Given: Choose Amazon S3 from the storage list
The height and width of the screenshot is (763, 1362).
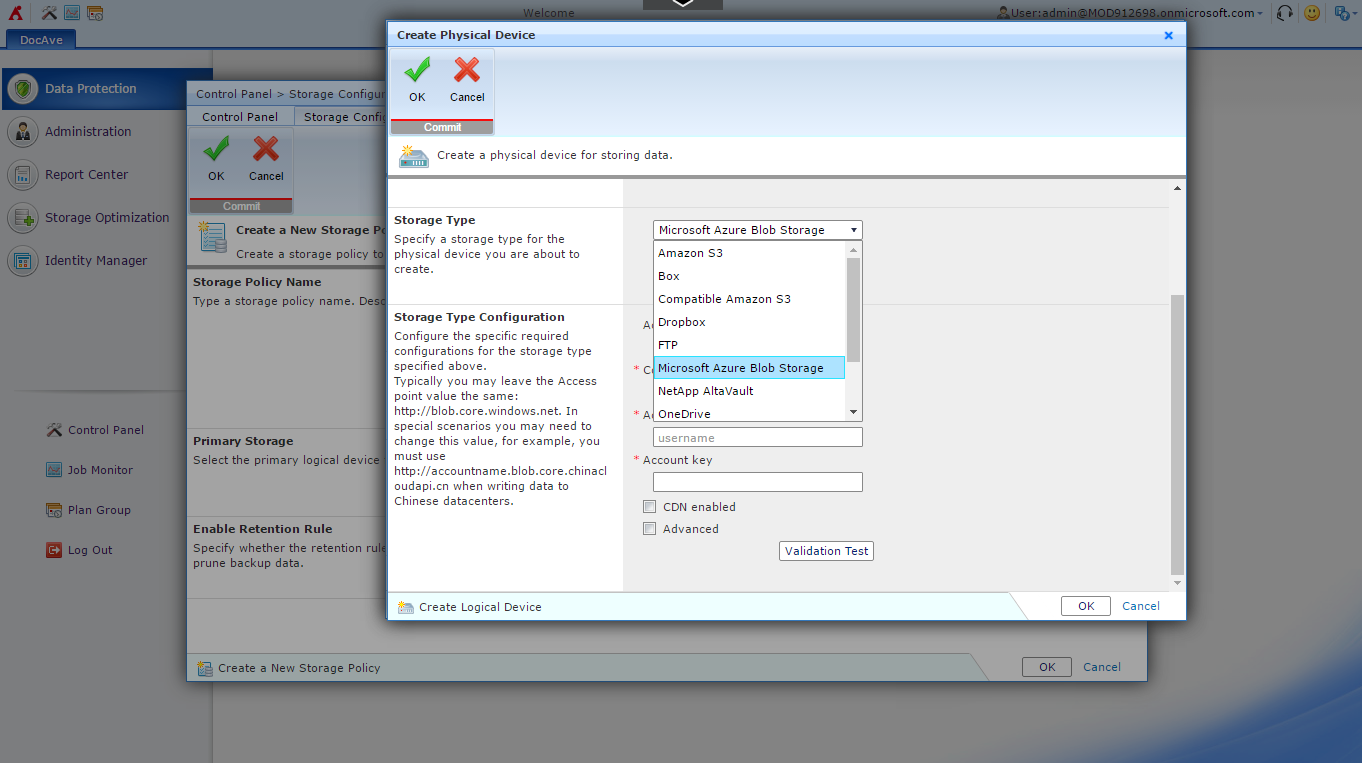Looking at the screenshot, I should click(749, 253).
